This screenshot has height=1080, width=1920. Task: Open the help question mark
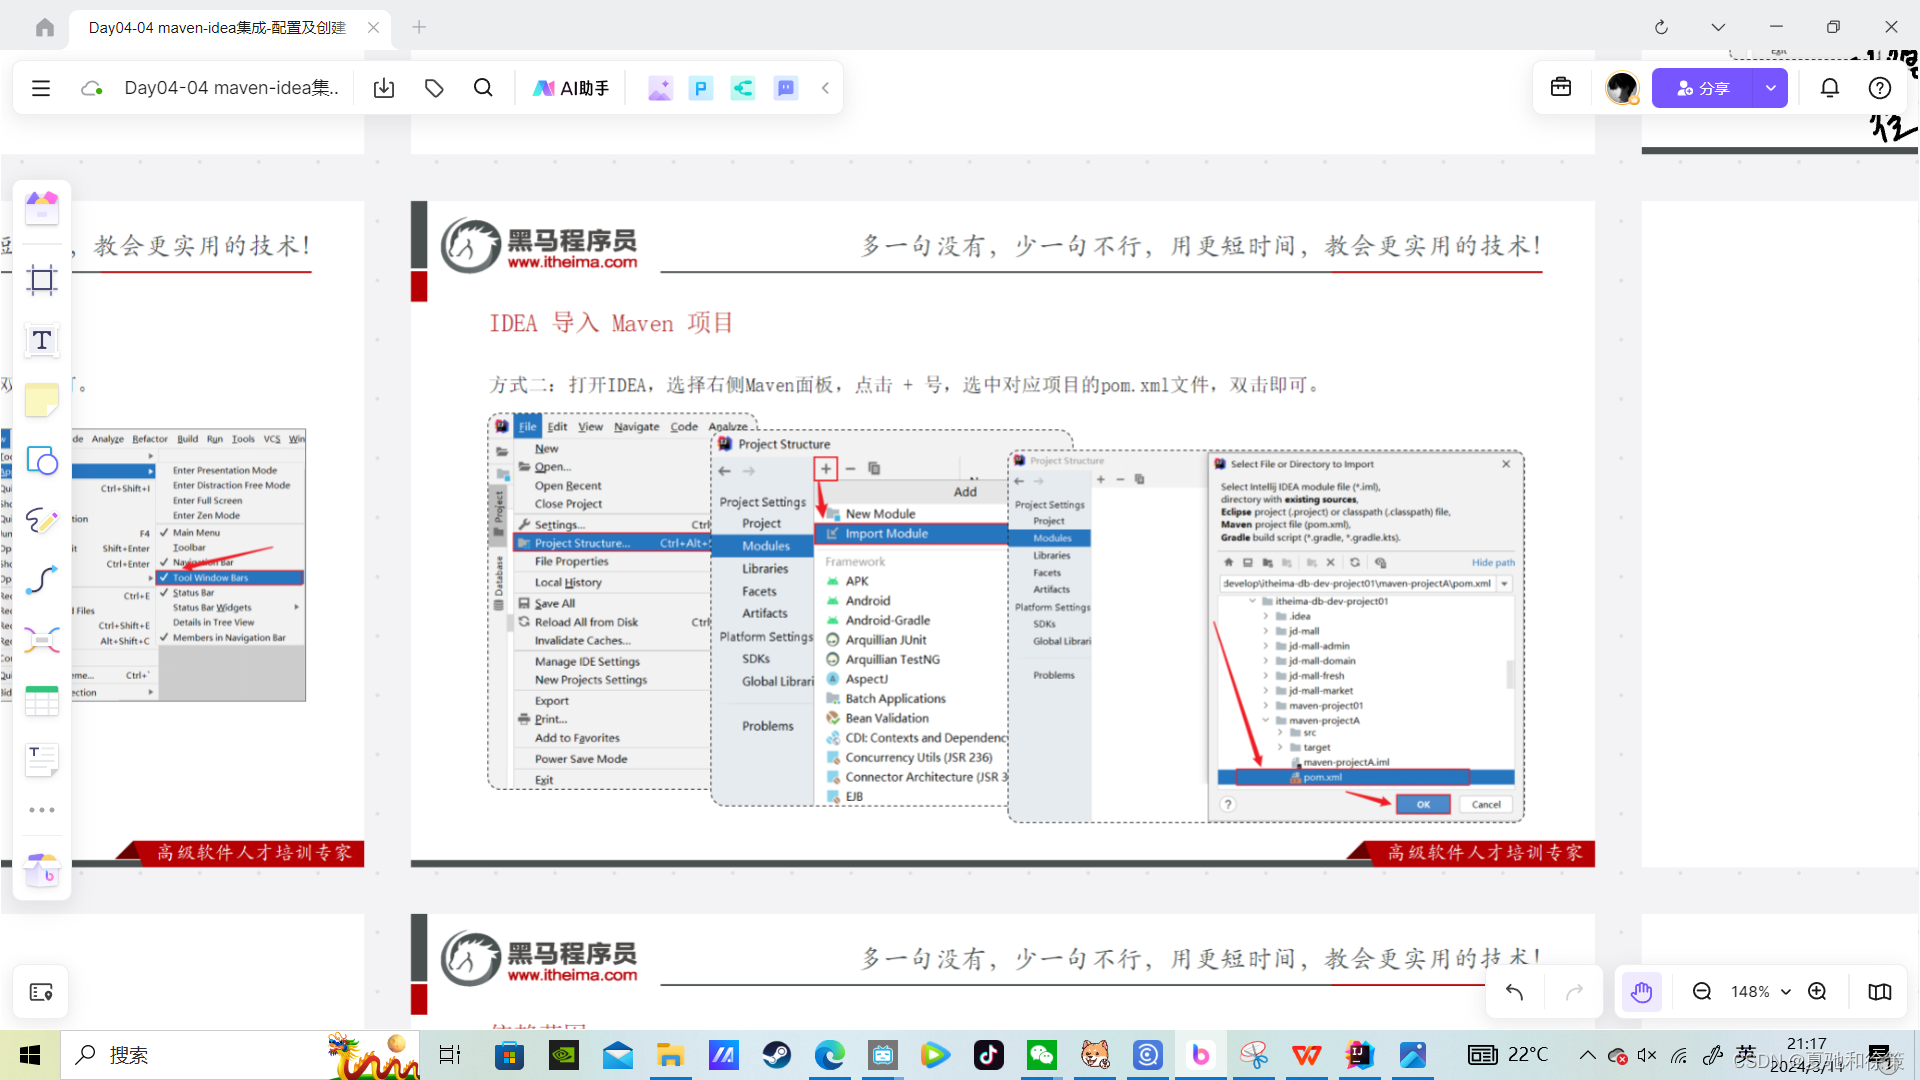click(1880, 88)
